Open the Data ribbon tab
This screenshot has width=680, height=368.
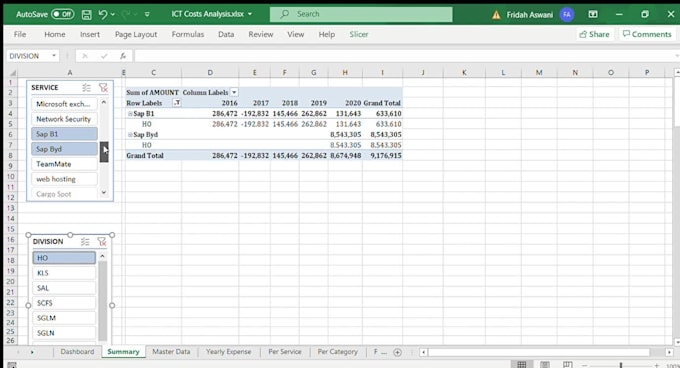pyautogui.click(x=226, y=34)
